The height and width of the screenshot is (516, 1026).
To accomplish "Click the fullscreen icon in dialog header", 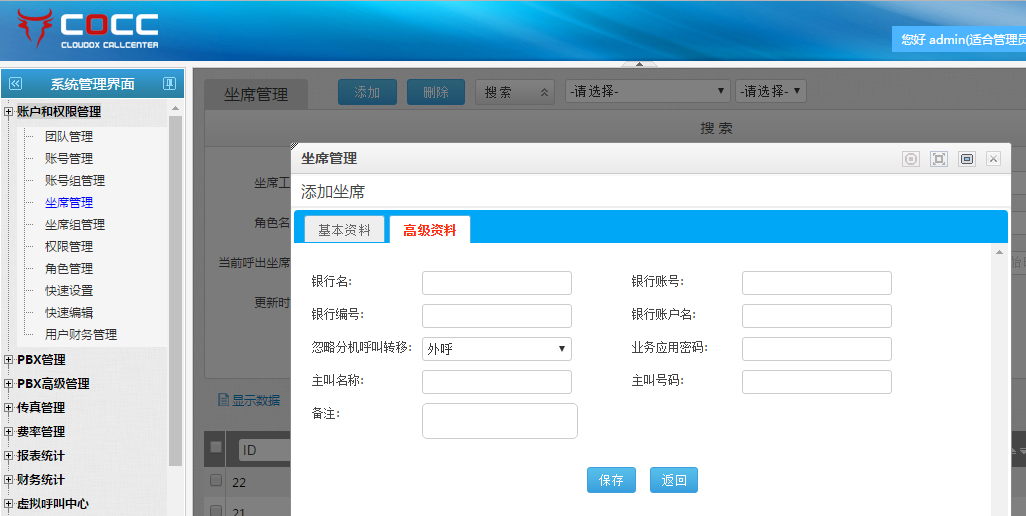I will (938, 159).
